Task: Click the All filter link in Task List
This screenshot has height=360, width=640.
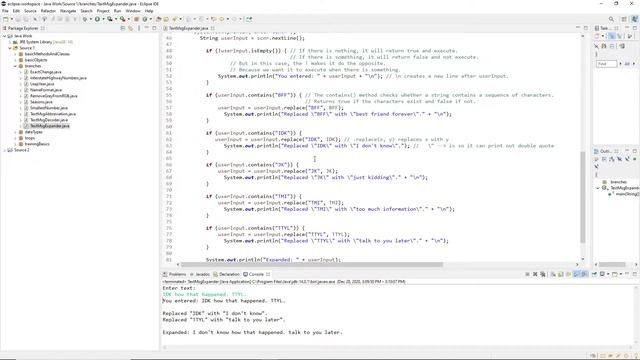Action: tap(627, 64)
